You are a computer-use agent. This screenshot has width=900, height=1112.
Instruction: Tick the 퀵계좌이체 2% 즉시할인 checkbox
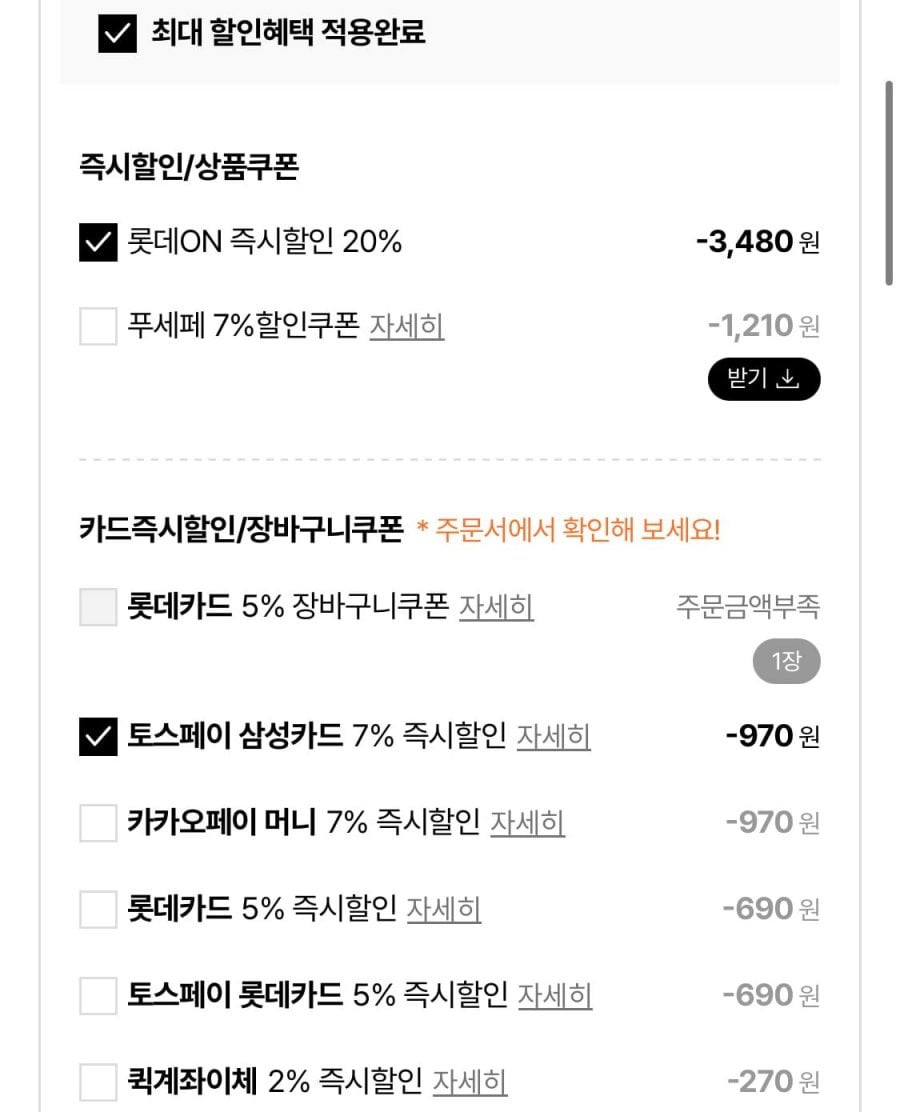98,1081
